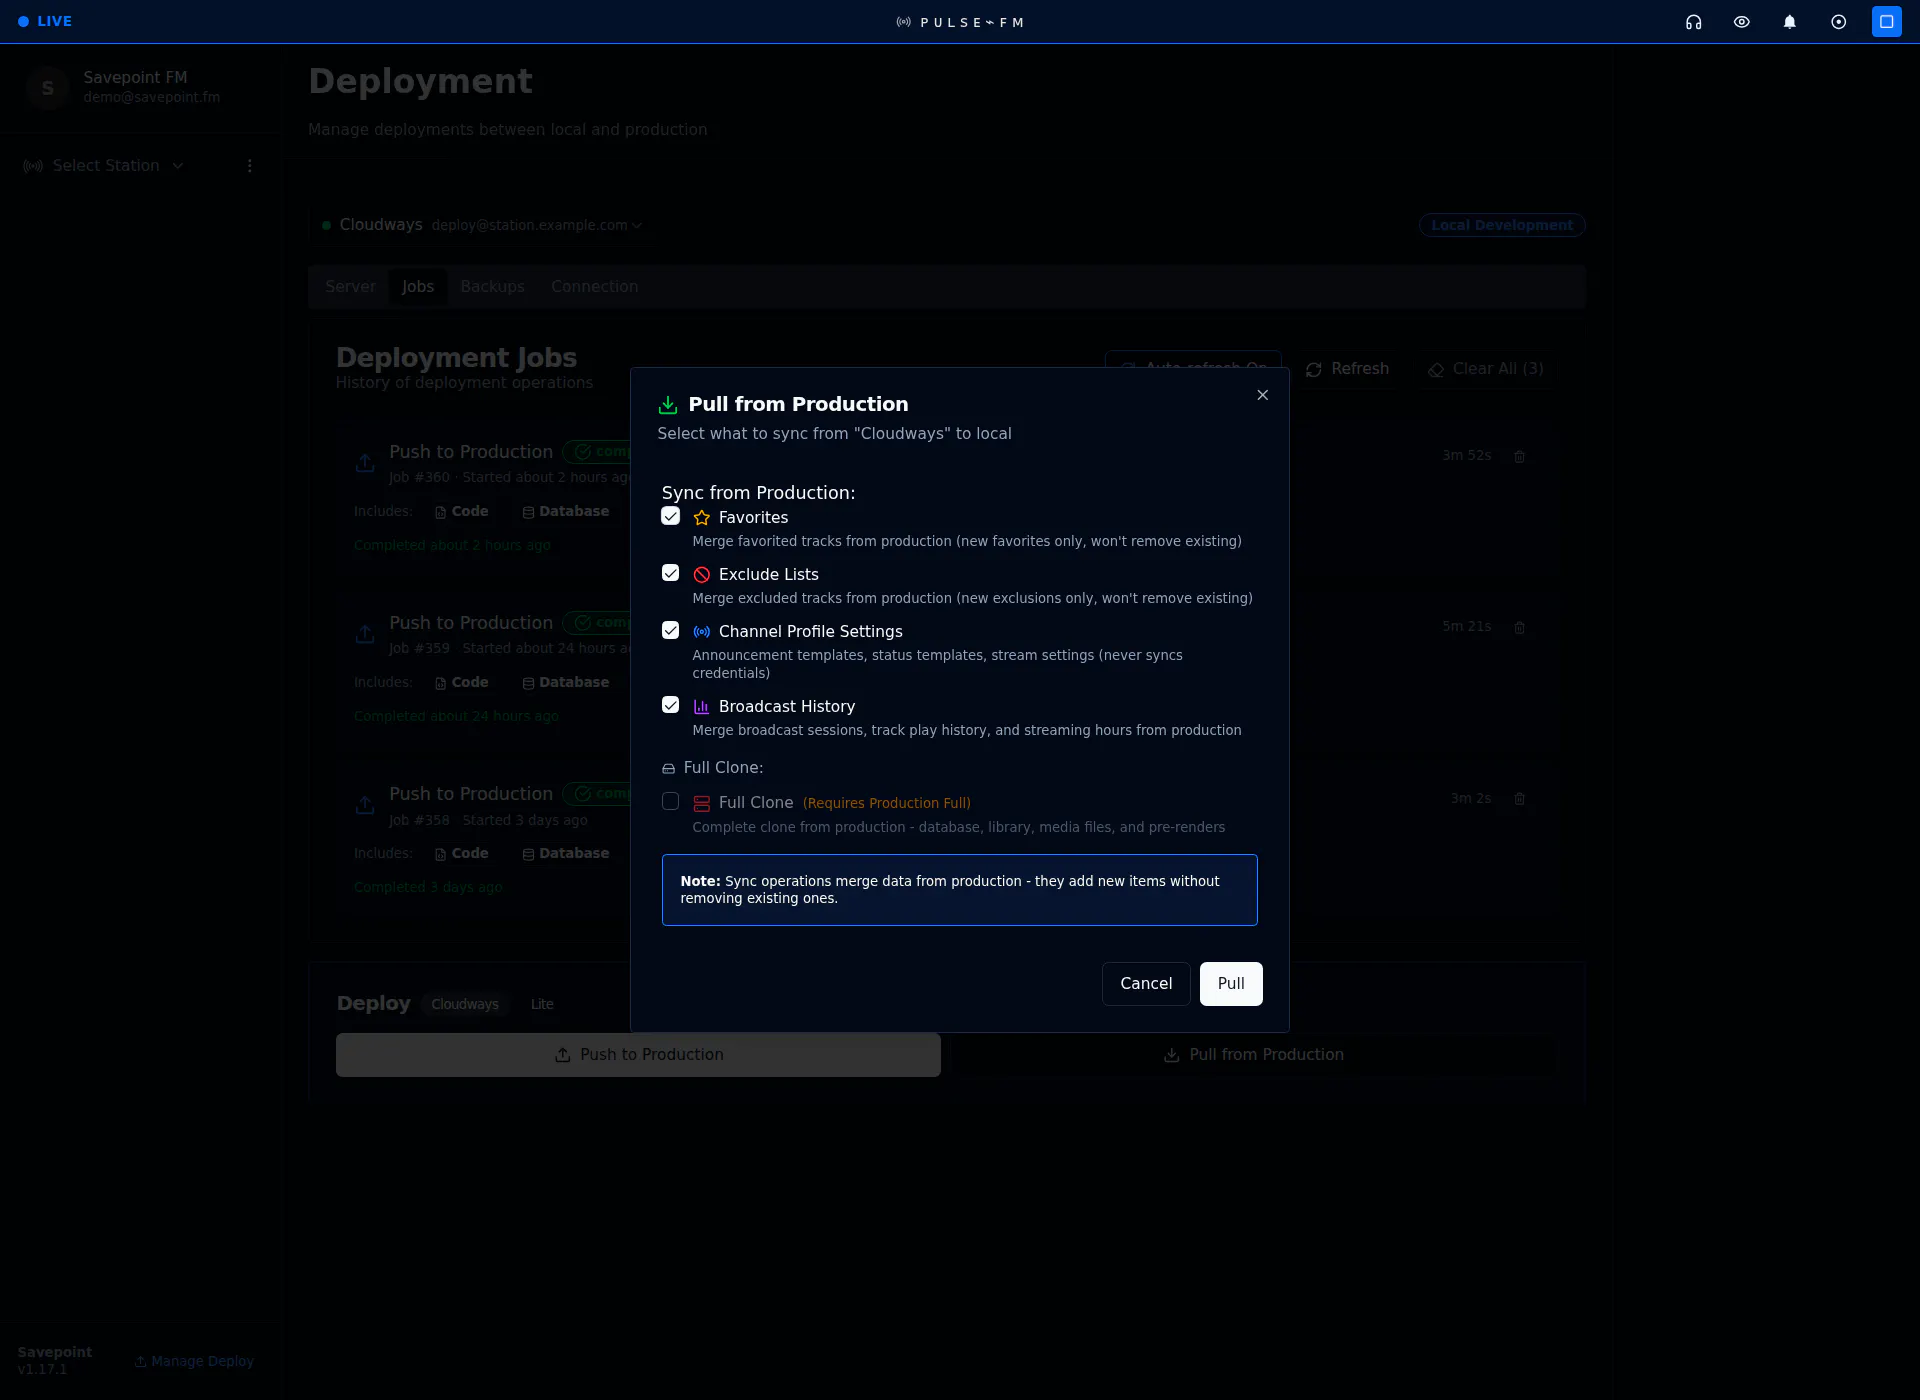Uncheck the Favorites checkbox
The width and height of the screenshot is (1920, 1400).
click(670, 516)
